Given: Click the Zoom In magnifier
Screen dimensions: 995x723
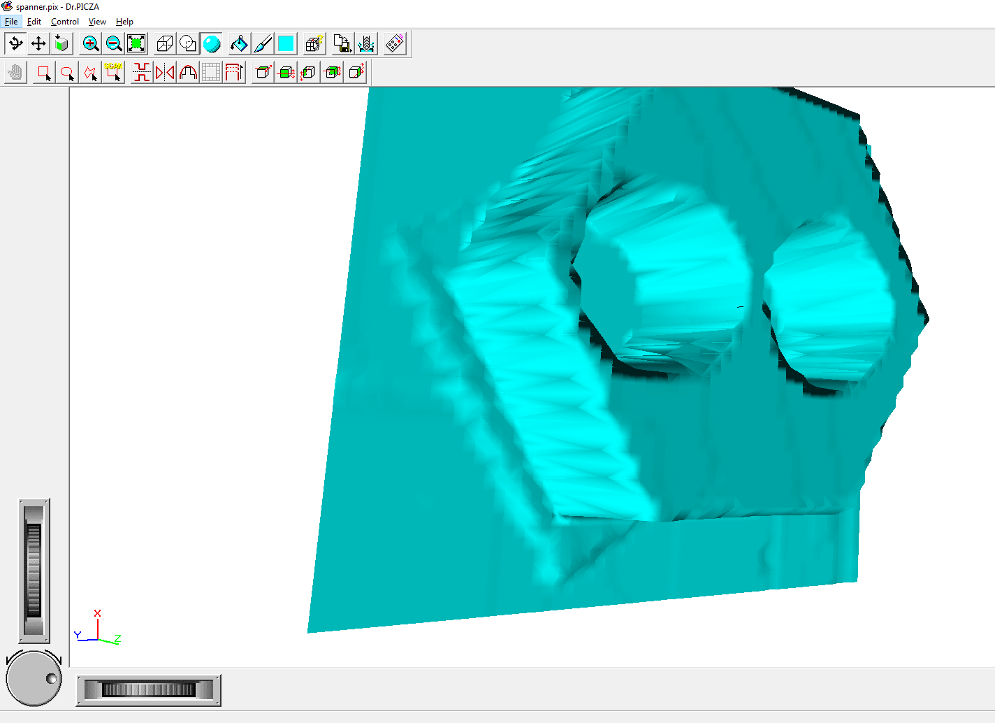Looking at the screenshot, I should point(91,43).
